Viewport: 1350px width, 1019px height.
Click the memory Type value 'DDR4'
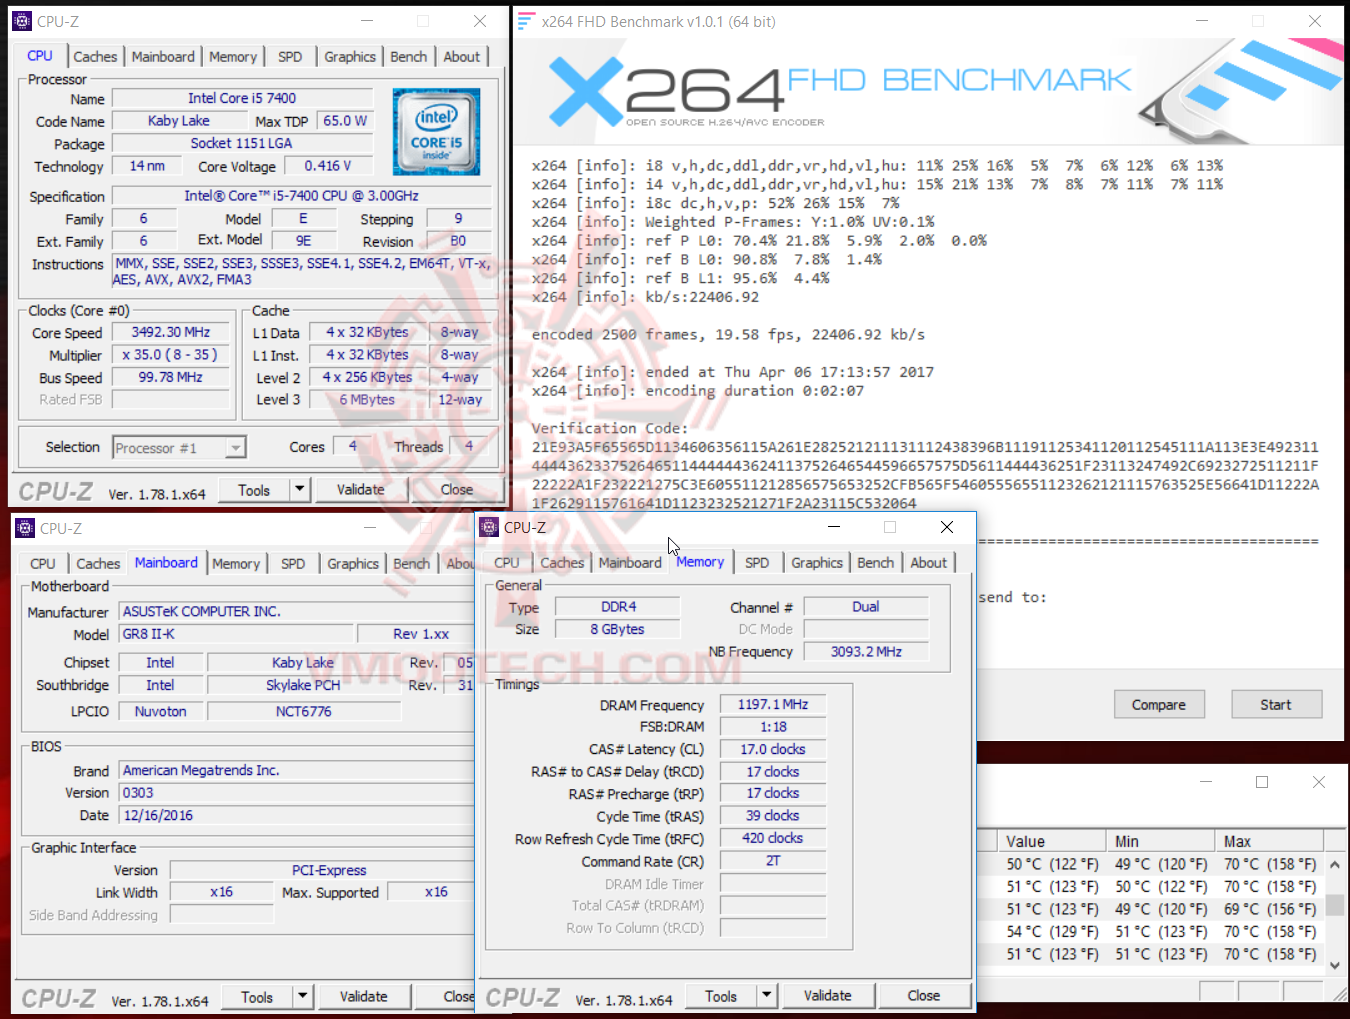click(618, 606)
